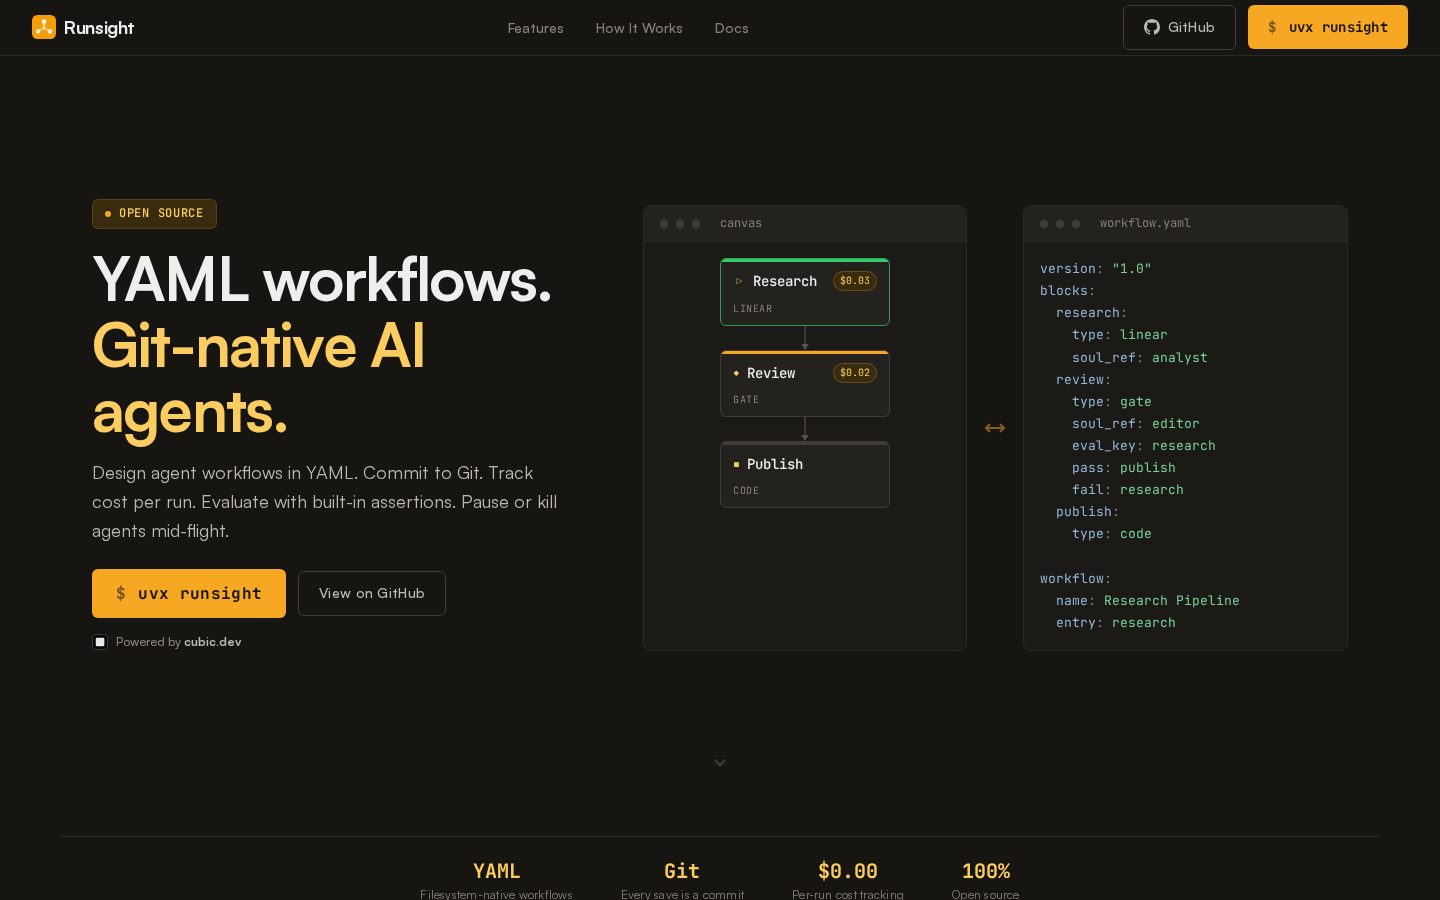
Task: Click the double-arrow sync icon between panels
Action: coord(995,428)
